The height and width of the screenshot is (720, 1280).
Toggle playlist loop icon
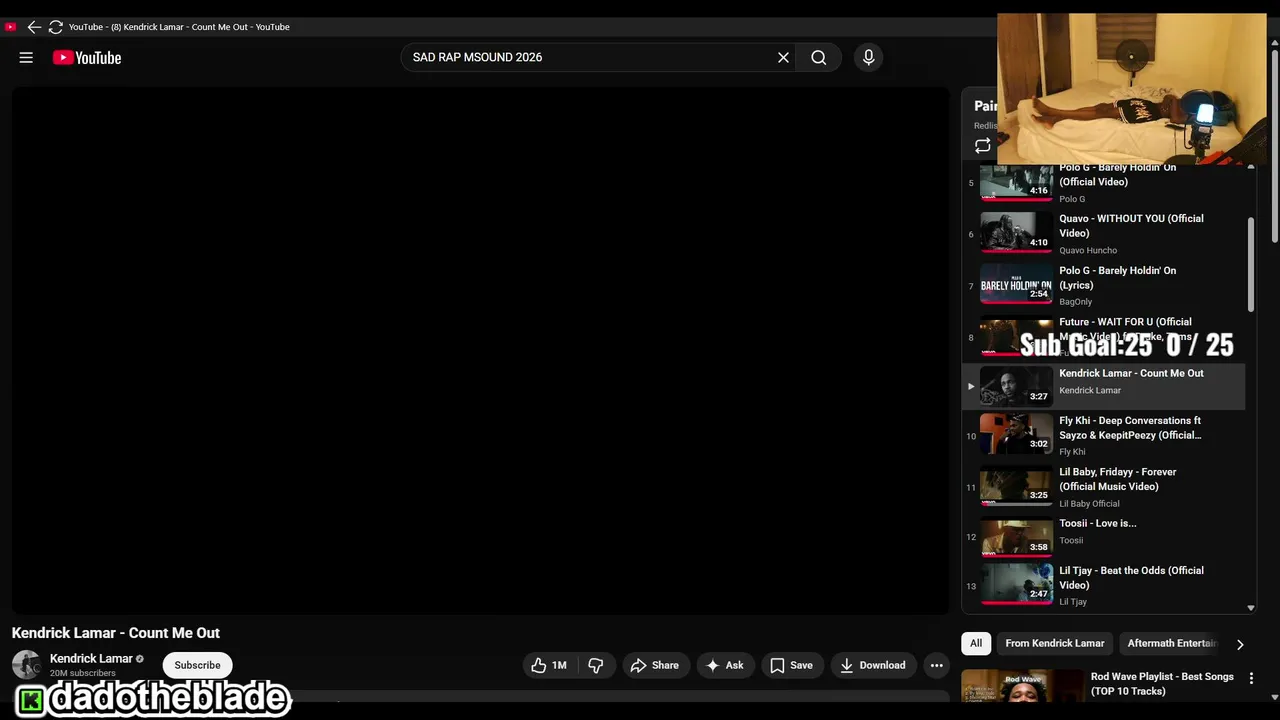tap(983, 146)
